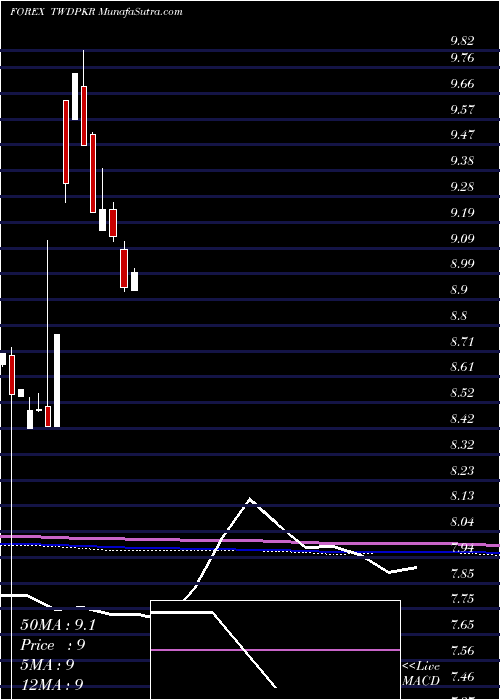Click the 9.09 price axis label
The image size is (500, 700).
pos(462,238)
